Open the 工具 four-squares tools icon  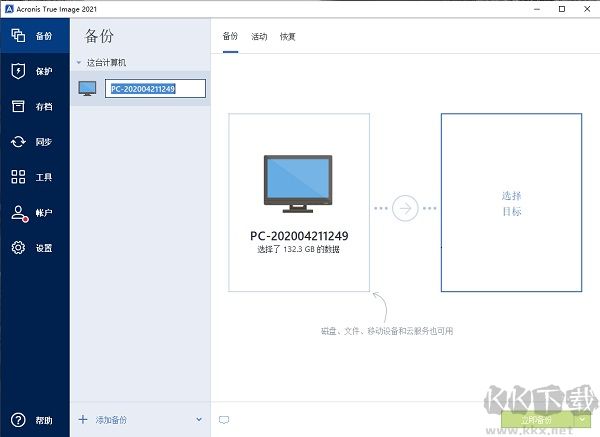tap(18, 177)
